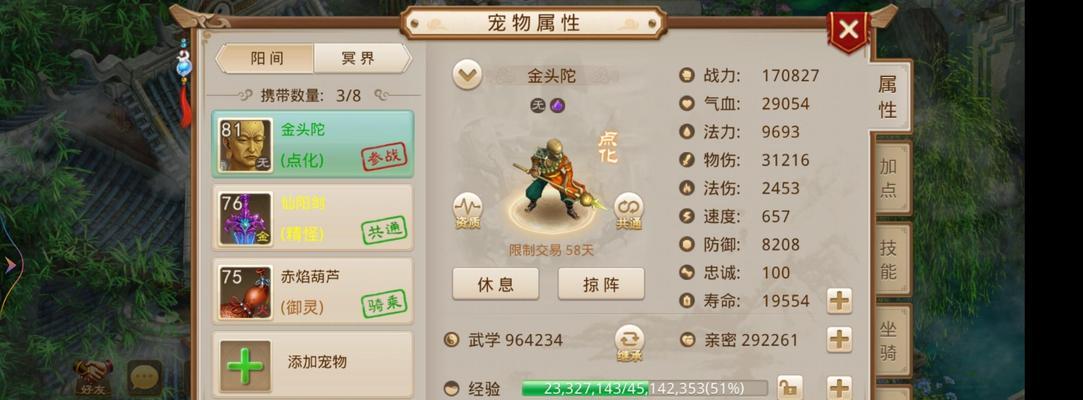This screenshot has height=400, width=1083.
Task: Expand the left edge arrow panel
Action: tap(10, 265)
